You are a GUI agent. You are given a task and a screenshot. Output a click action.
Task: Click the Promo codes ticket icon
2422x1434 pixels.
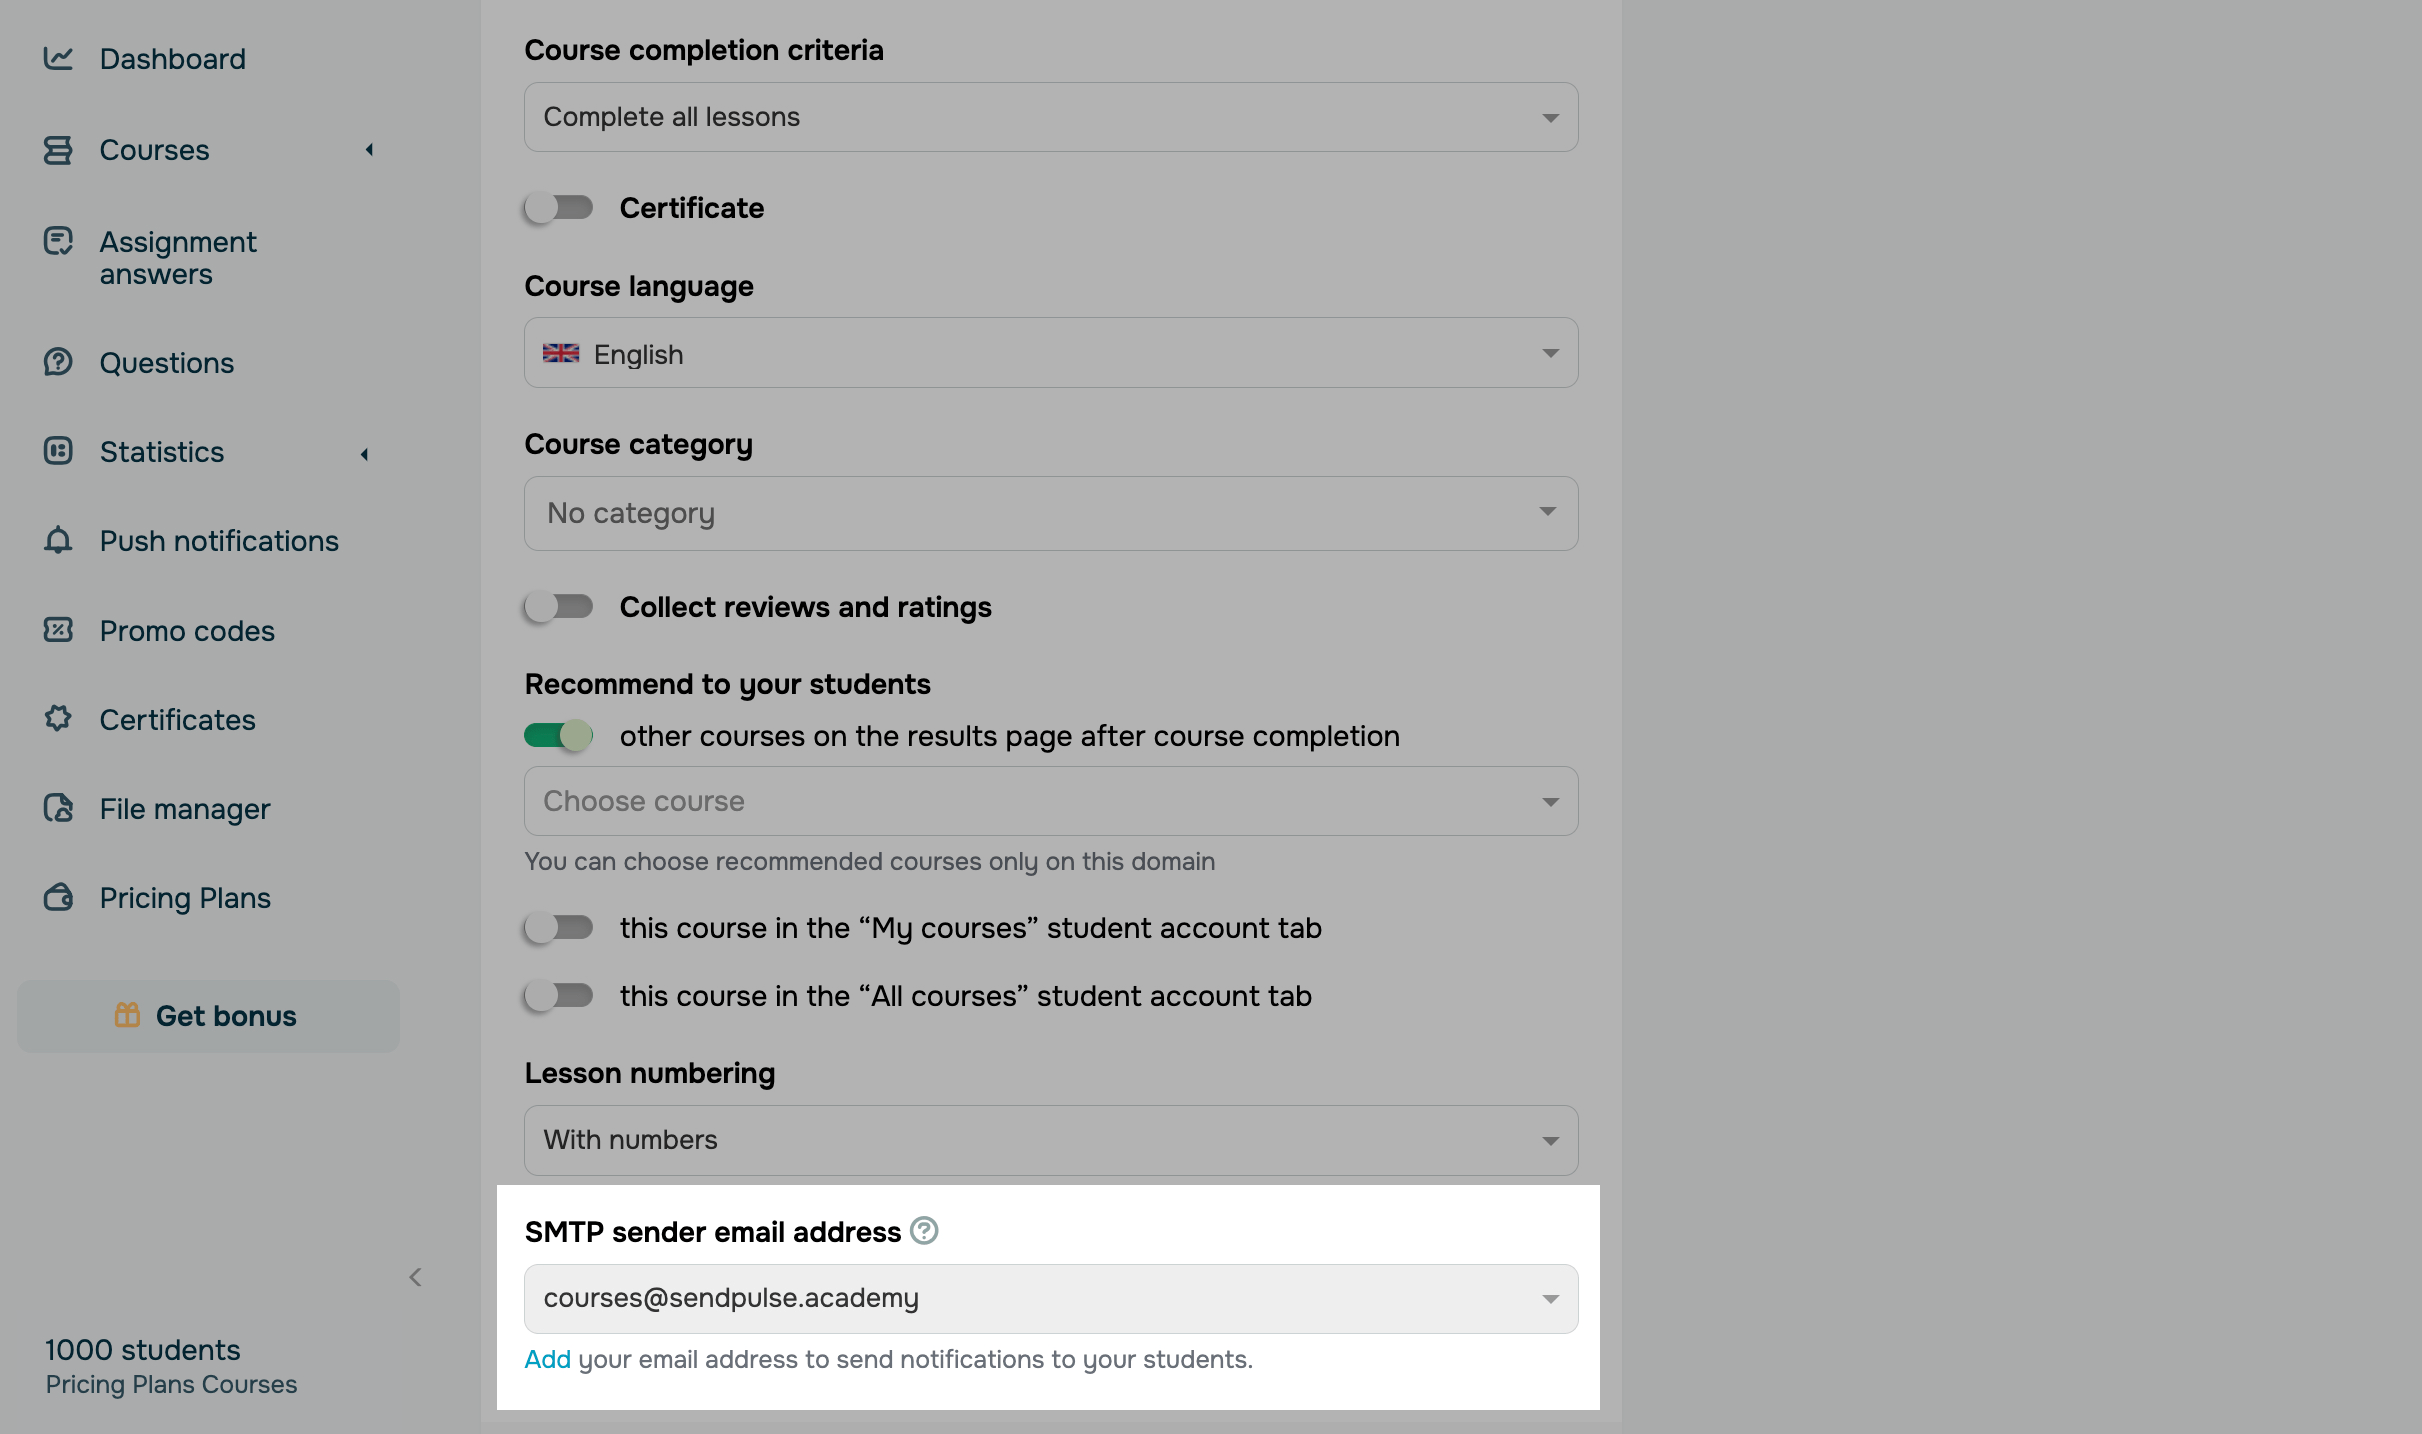pyautogui.click(x=58, y=630)
